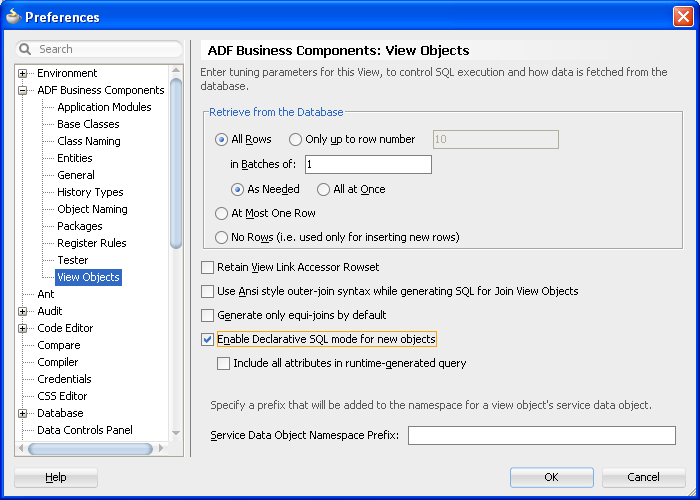The image size is (700, 500).
Task: Choose All at Once fetch option
Action: 323,190
